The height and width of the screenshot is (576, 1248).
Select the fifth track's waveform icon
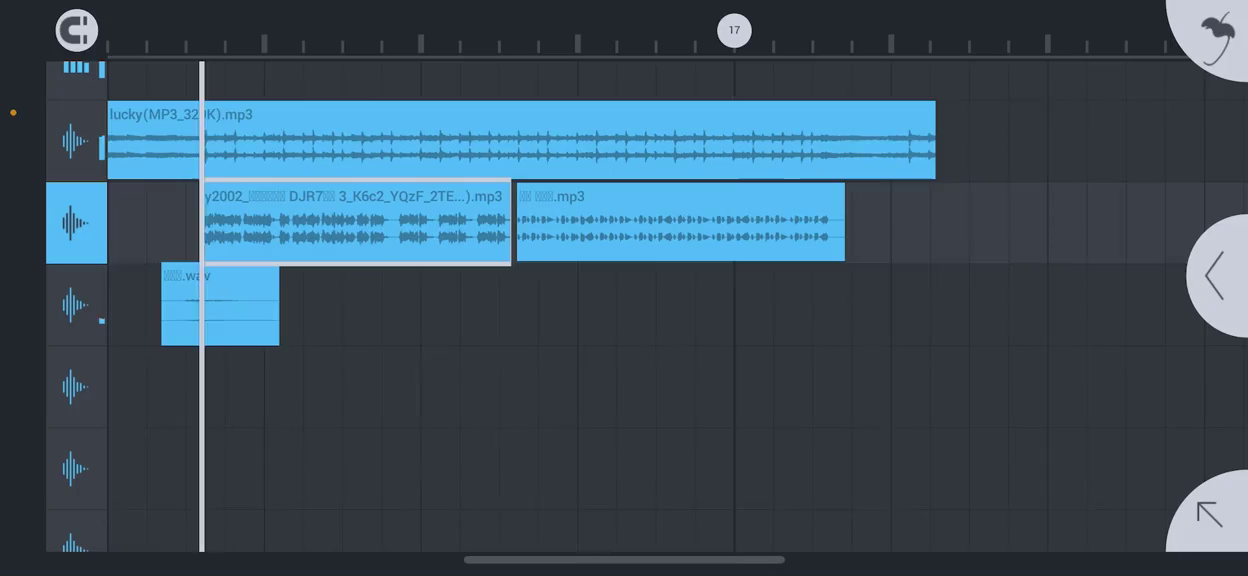[75, 469]
